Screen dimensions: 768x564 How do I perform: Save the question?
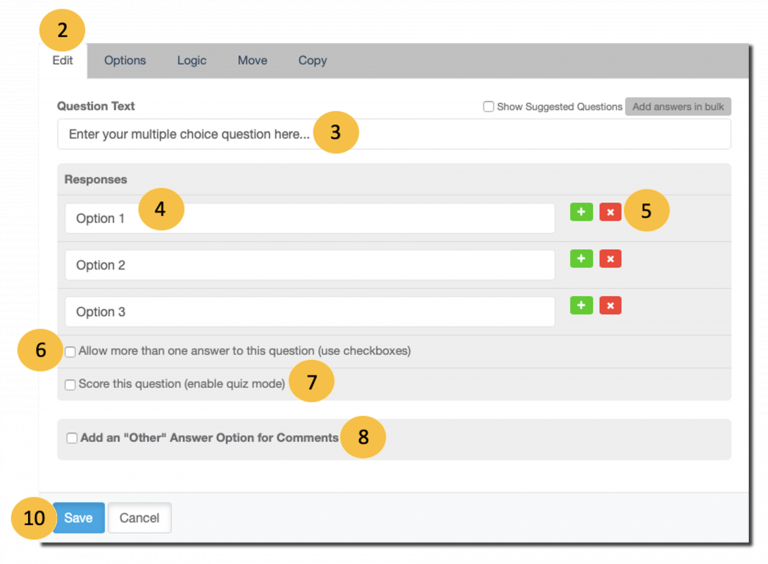coord(78,517)
